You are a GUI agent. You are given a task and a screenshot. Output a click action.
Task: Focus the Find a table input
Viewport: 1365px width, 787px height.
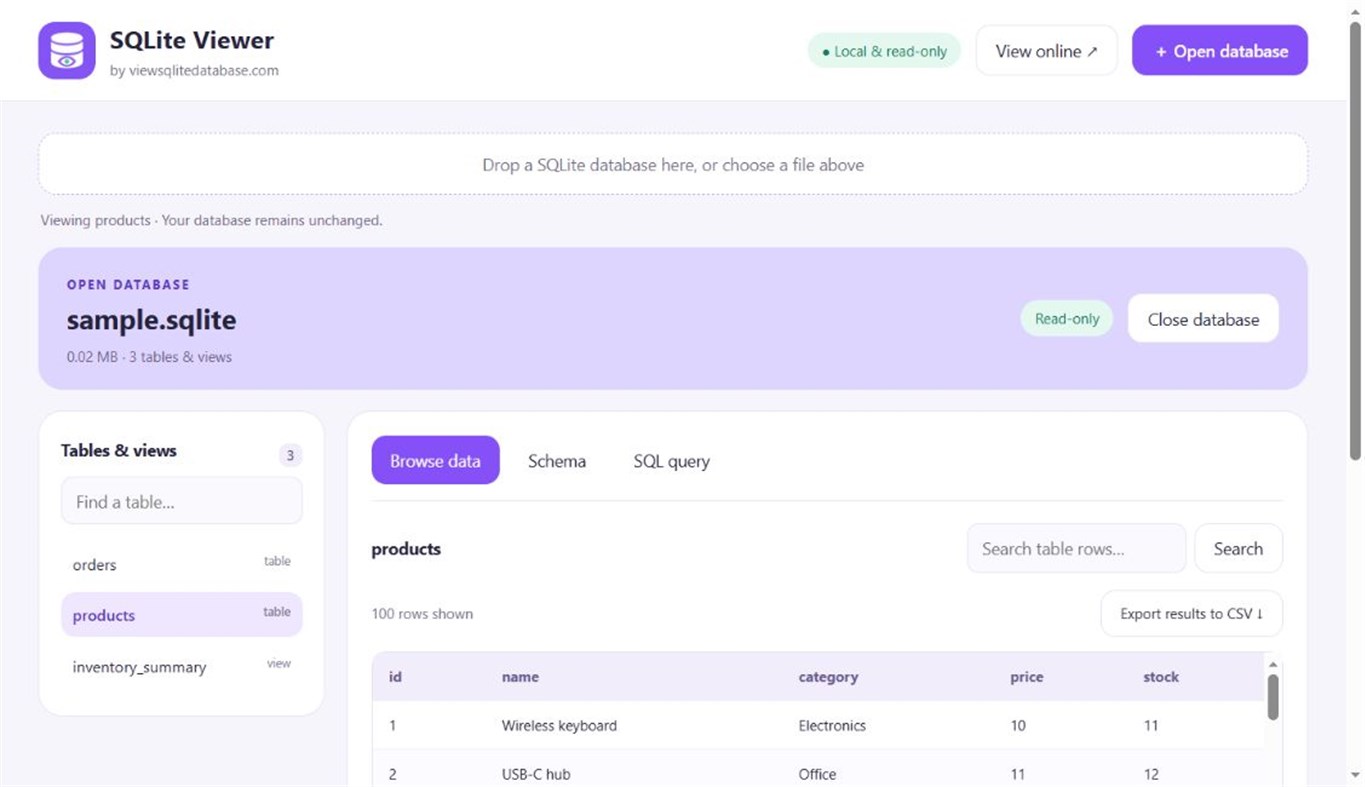point(181,501)
